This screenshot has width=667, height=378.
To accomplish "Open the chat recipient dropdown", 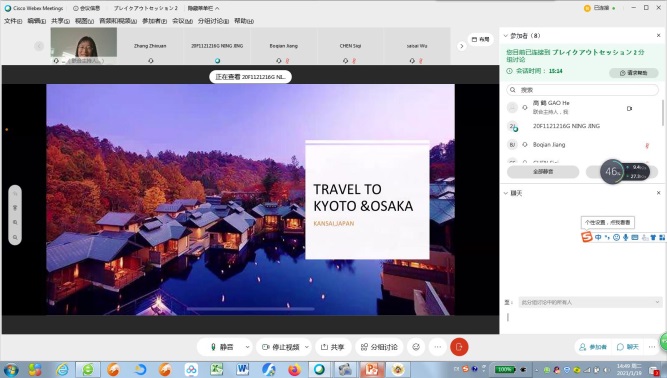I will (x=590, y=302).
